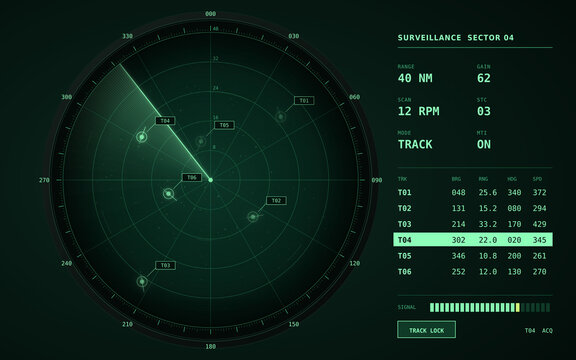Select the T03 target blip on radar
The height and width of the screenshot is (360, 576).
(x=142, y=282)
